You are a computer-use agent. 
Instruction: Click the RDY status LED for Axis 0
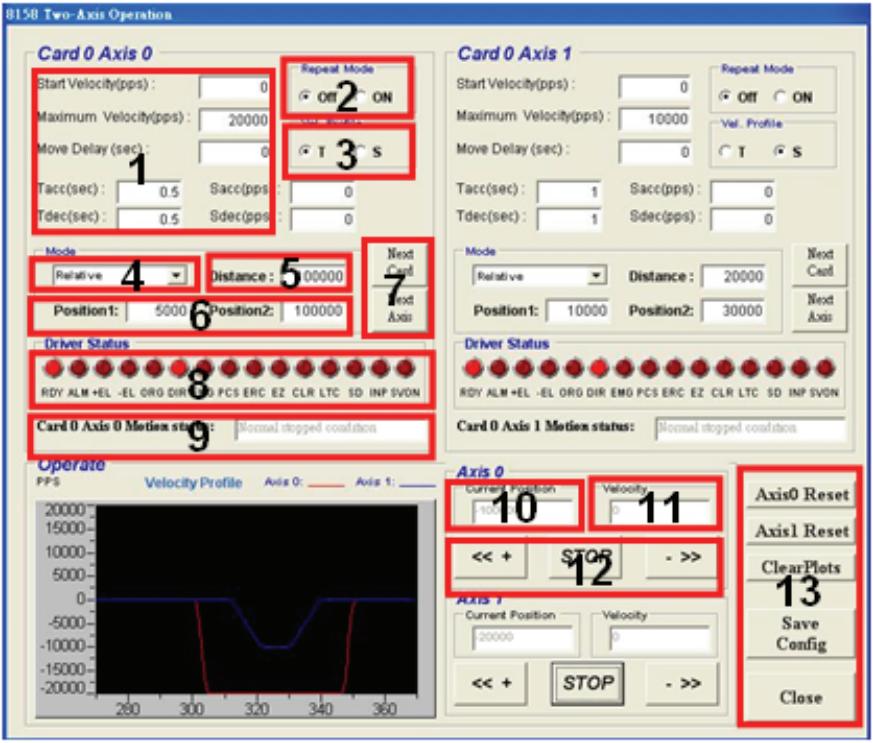click(x=53, y=368)
